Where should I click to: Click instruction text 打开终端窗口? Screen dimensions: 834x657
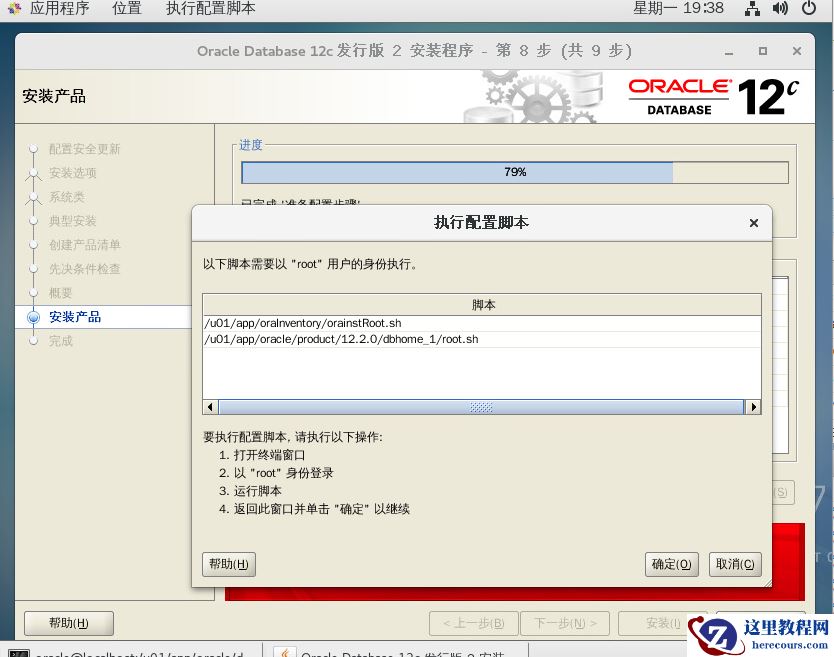pyautogui.click(x=269, y=455)
